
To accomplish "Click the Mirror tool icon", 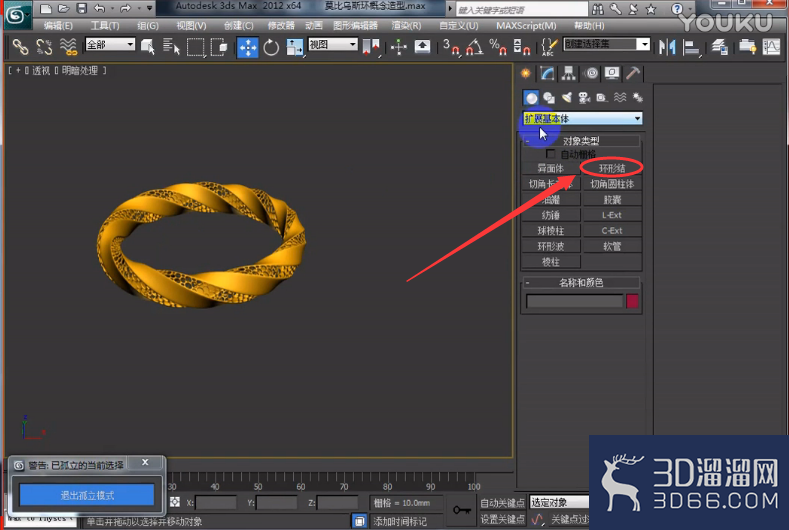I will click(x=667, y=47).
